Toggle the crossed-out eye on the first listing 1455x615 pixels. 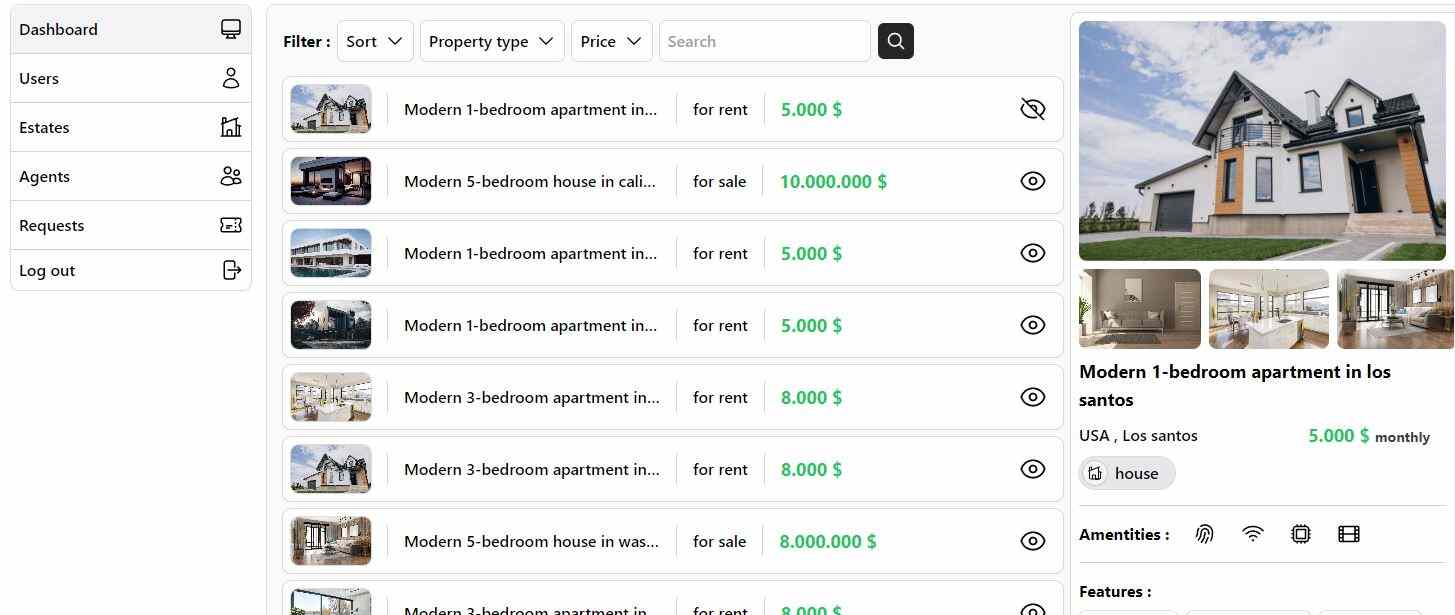coord(1032,109)
